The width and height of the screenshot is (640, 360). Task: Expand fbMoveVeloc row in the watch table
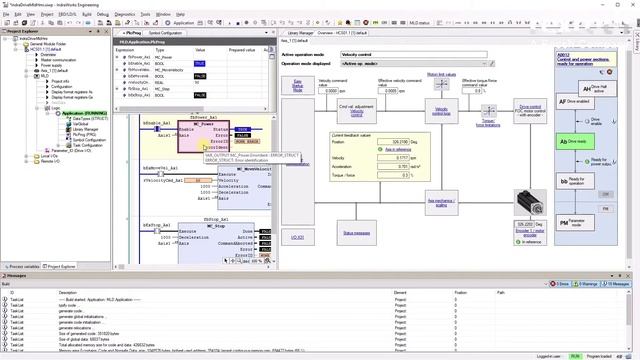click(x=117, y=70)
